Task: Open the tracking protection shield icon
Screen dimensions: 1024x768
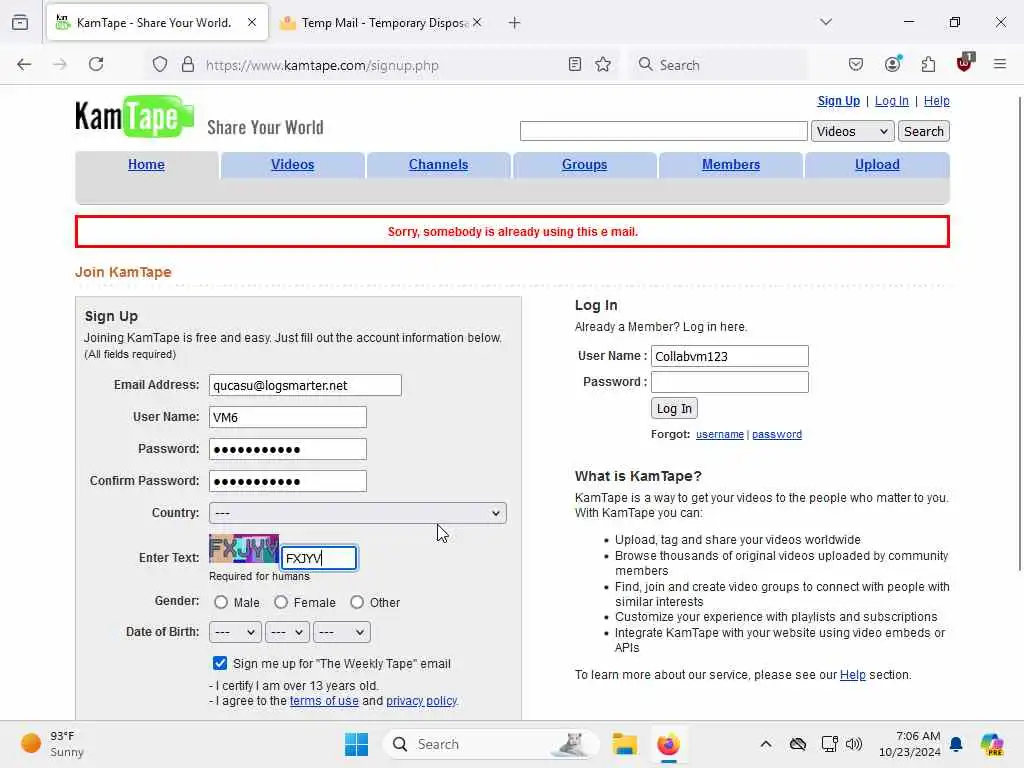Action: tap(160, 65)
